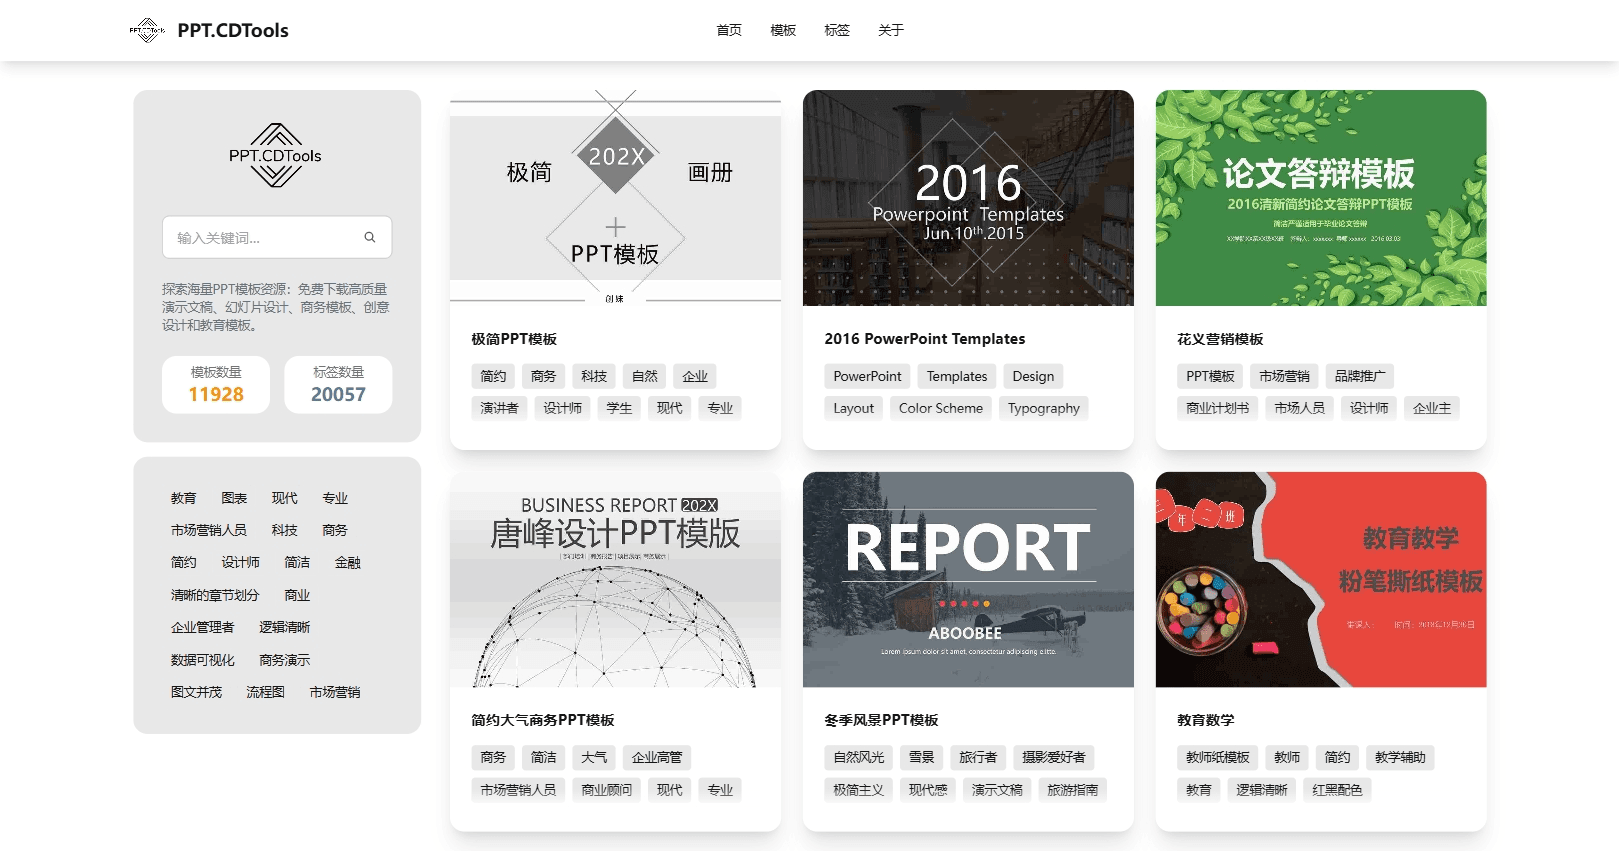Viewport: 1619px width, 851px height.
Task: Select the 逻辑清晰 sidebar tag
Action: pos(285,627)
